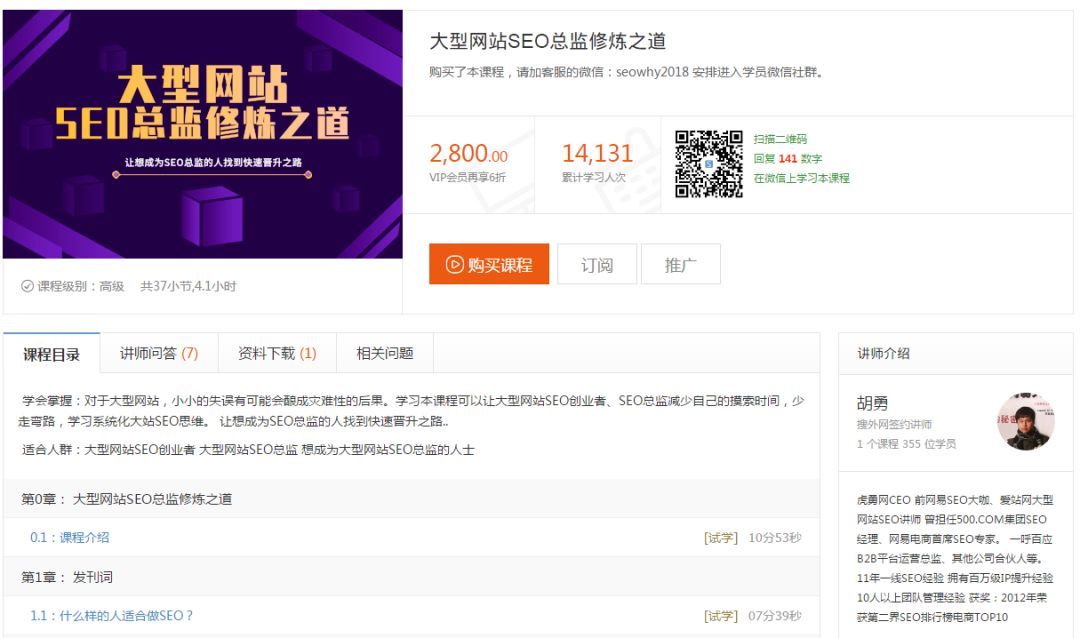1080x638 pixels.
Task: Switch to the 讲师问答 (7) tab
Action: (159, 353)
